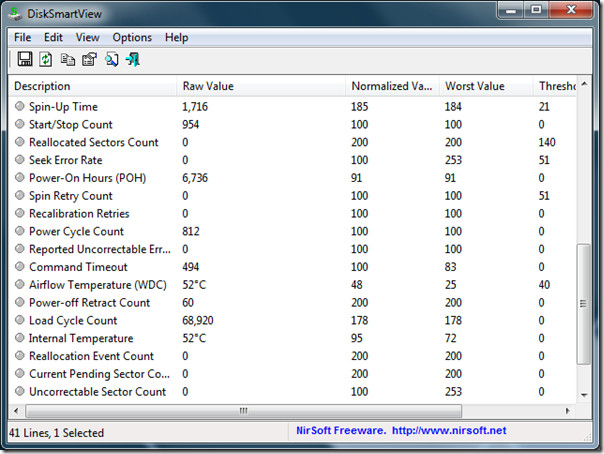Click status bullet of Uncorrectable Sector Count
Screen dimensions: 604x454
coord(20,391)
